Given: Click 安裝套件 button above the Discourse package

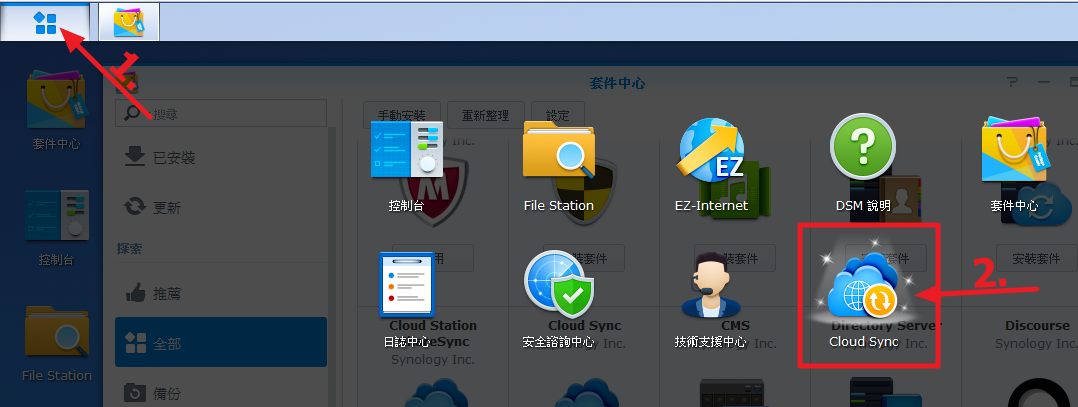Looking at the screenshot, I should pos(1037,258).
